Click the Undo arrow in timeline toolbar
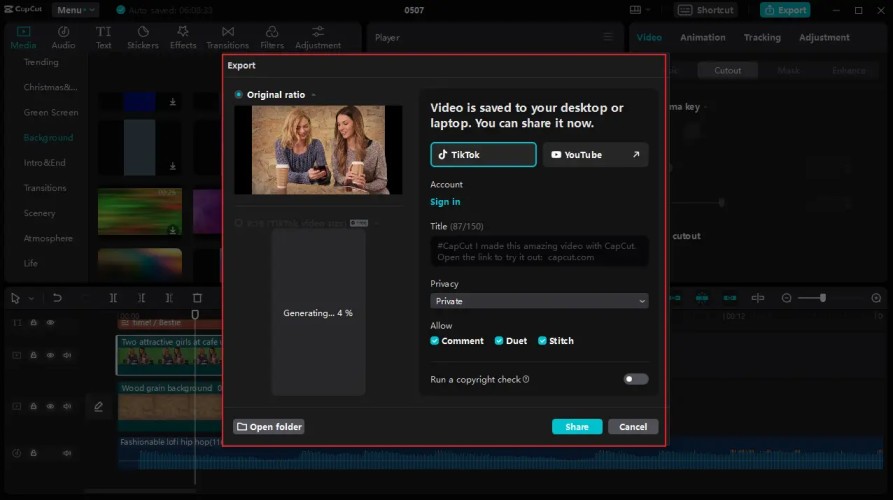893x500 pixels. coord(57,298)
